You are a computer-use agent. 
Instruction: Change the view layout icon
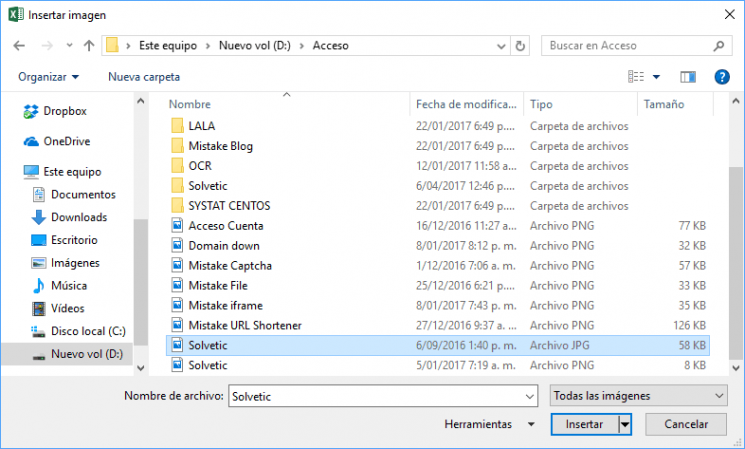(636, 76)
